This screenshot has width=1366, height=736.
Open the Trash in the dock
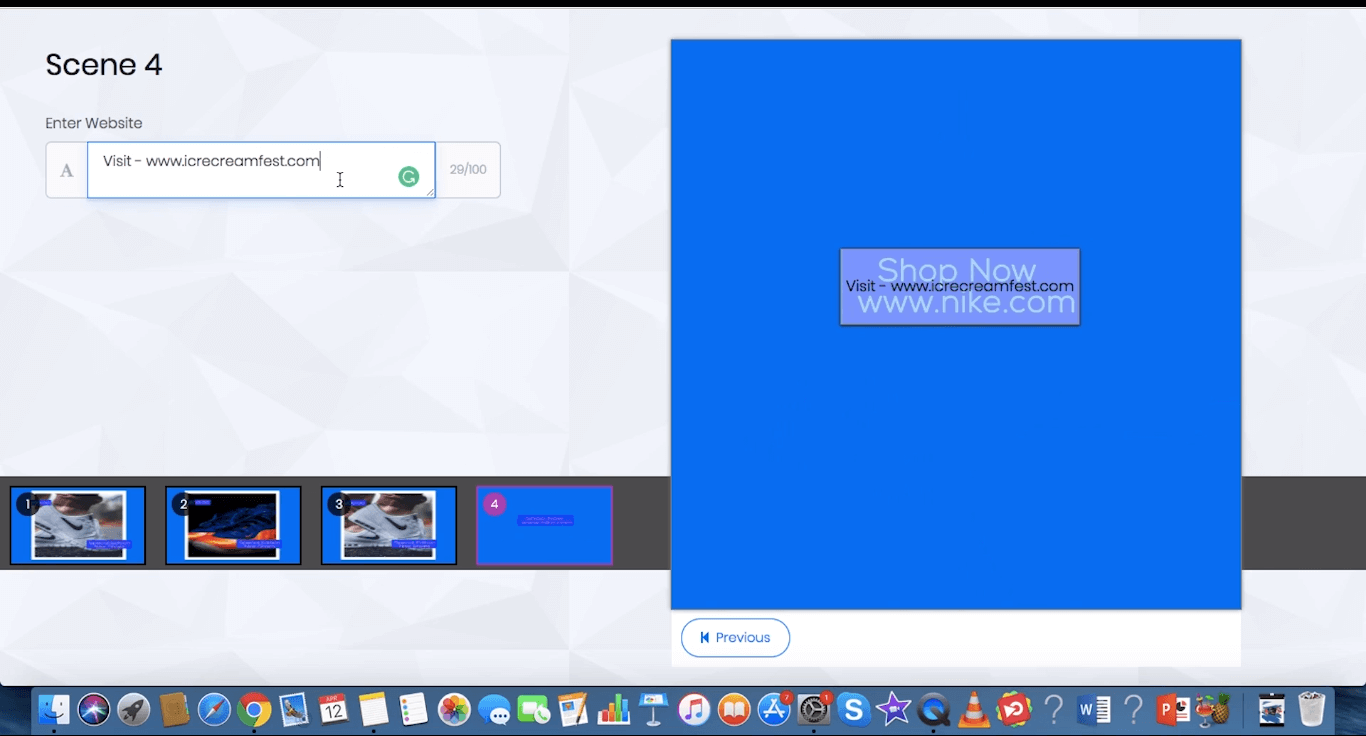(x=1312, y=710)
